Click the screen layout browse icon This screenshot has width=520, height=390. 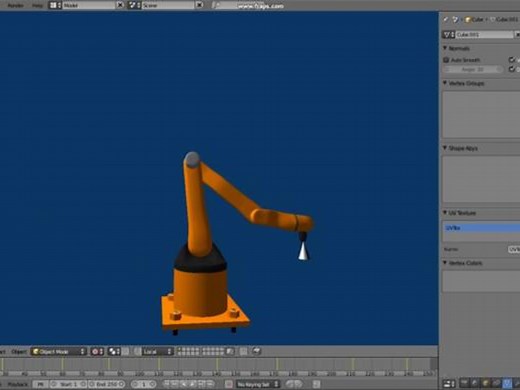55,5
